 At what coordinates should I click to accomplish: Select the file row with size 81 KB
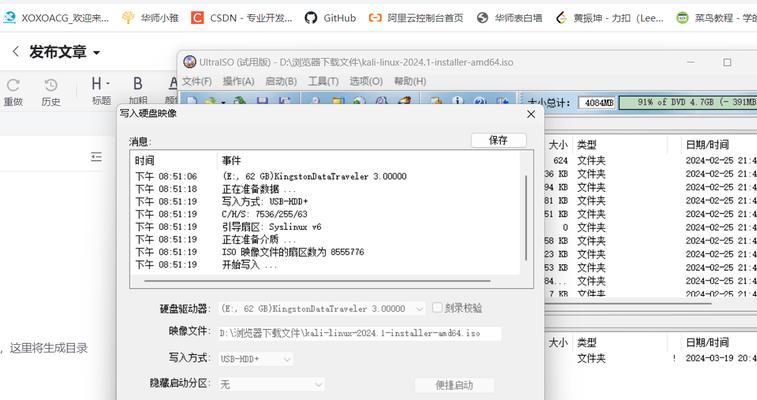(x=651, y=200)
